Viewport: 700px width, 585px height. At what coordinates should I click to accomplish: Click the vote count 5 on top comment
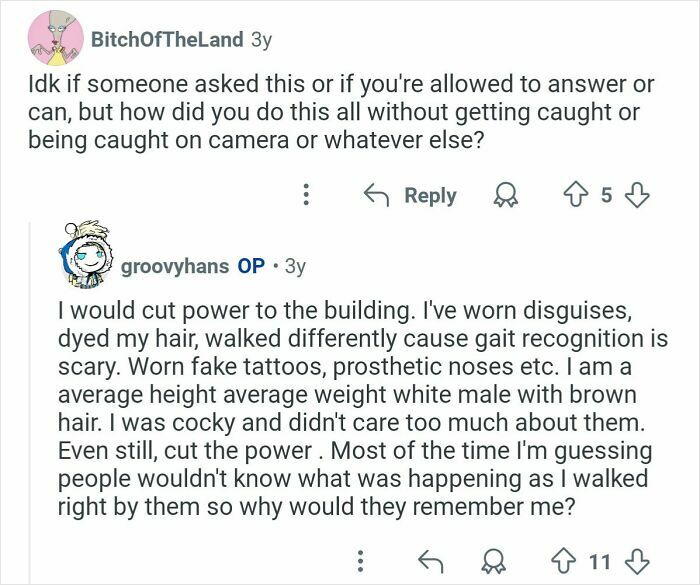606,196
